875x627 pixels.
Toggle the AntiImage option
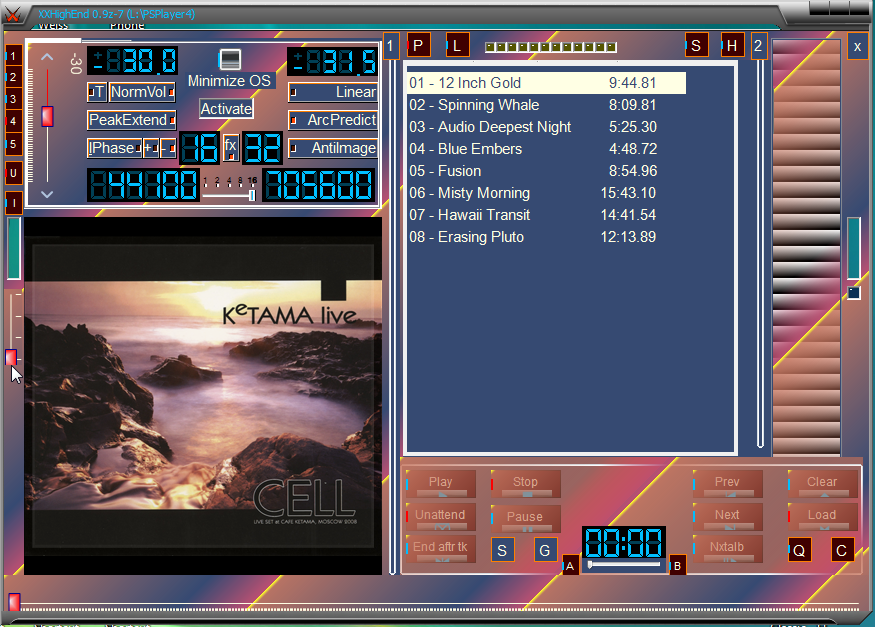pyautogui.click(x=333, y=148)
